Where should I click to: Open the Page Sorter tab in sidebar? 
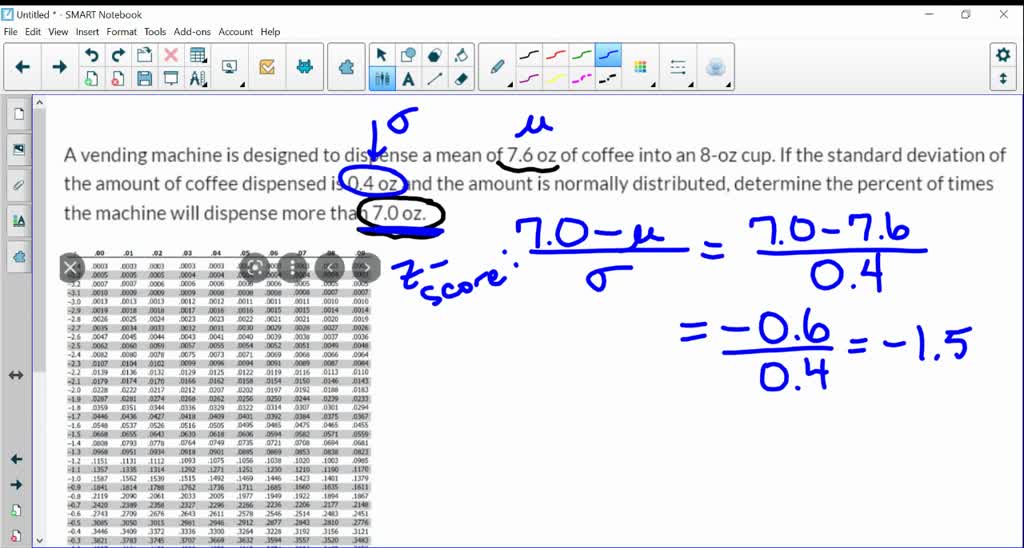point(19,114)
